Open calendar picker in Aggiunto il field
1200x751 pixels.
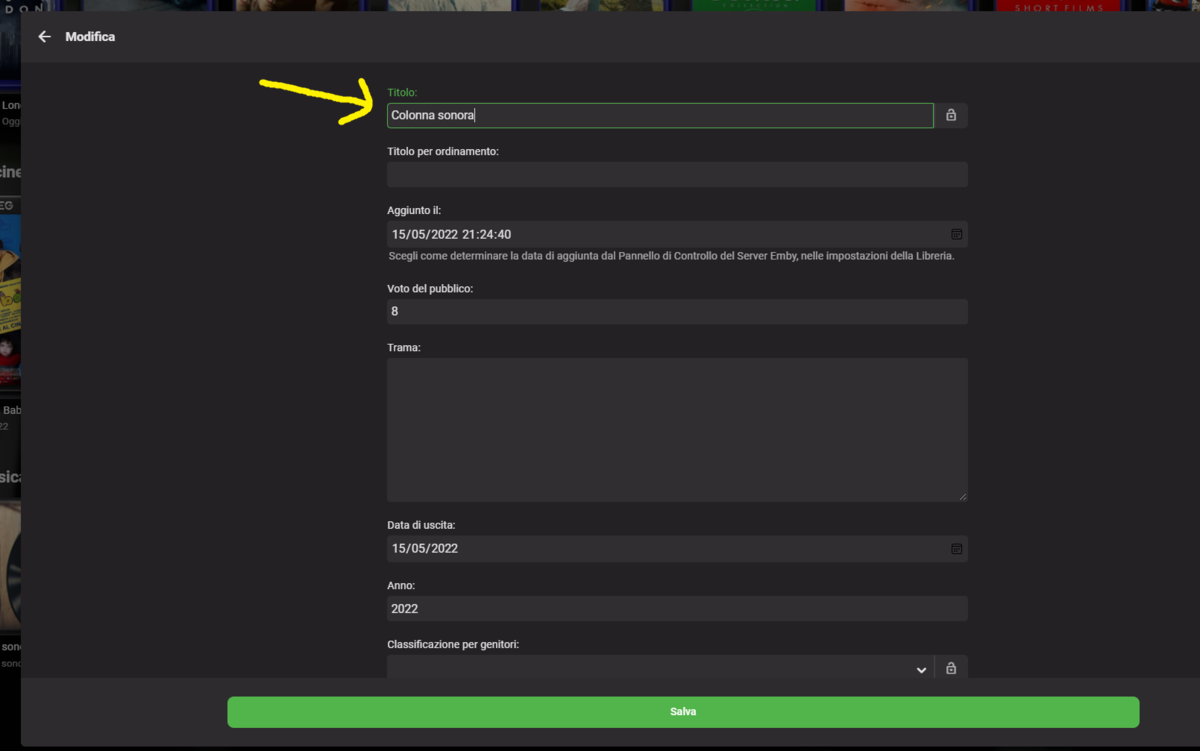click(956, 234)
